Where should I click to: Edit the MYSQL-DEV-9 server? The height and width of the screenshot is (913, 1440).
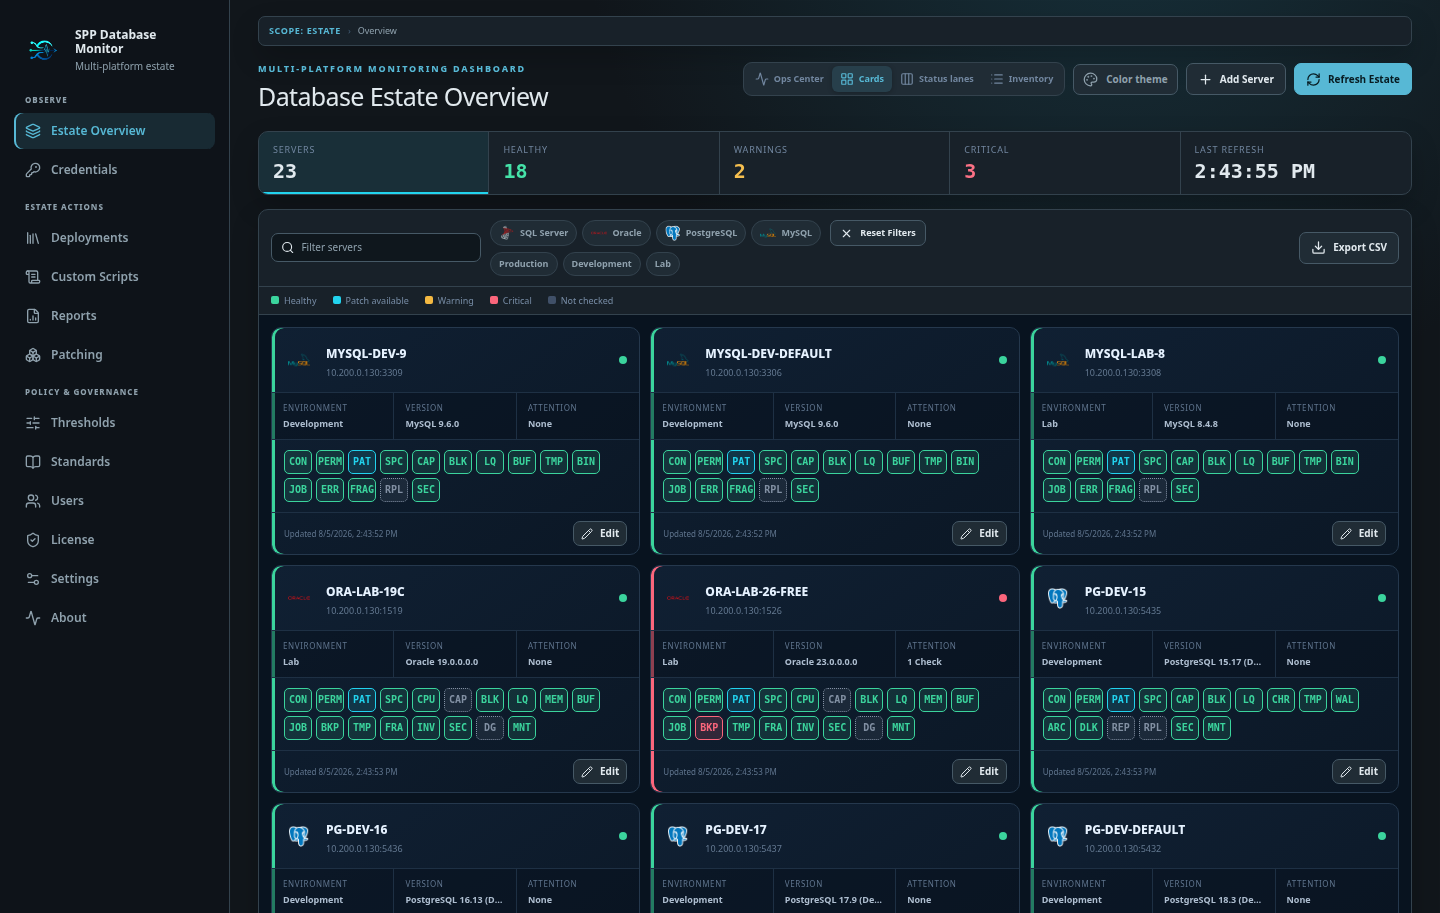coord(600,534)
